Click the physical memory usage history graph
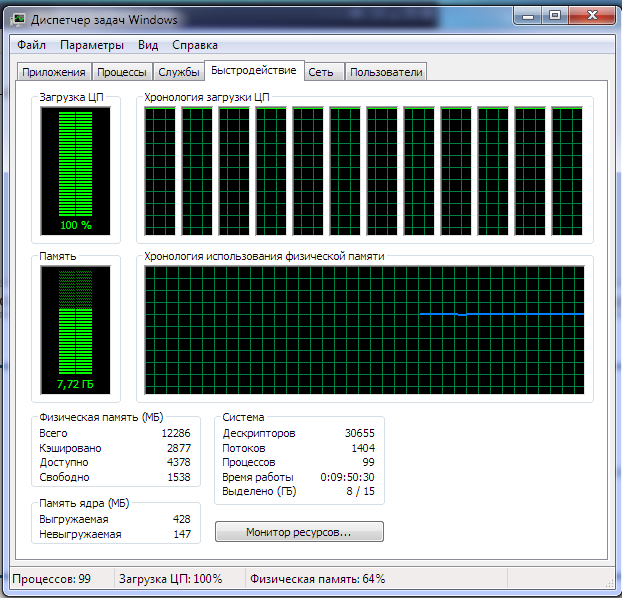Viewport: 622px width, 598px height. [x=364, y=330]
